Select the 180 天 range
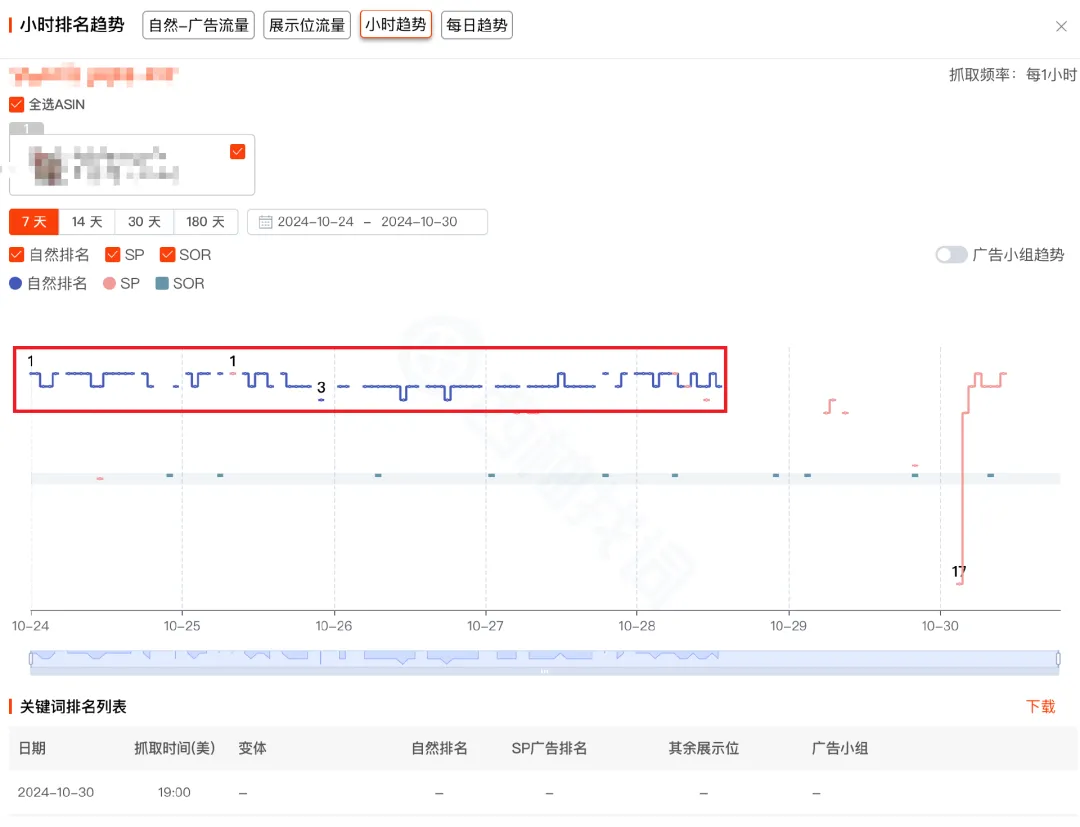The image size is (1080, 827). point(205,222)
